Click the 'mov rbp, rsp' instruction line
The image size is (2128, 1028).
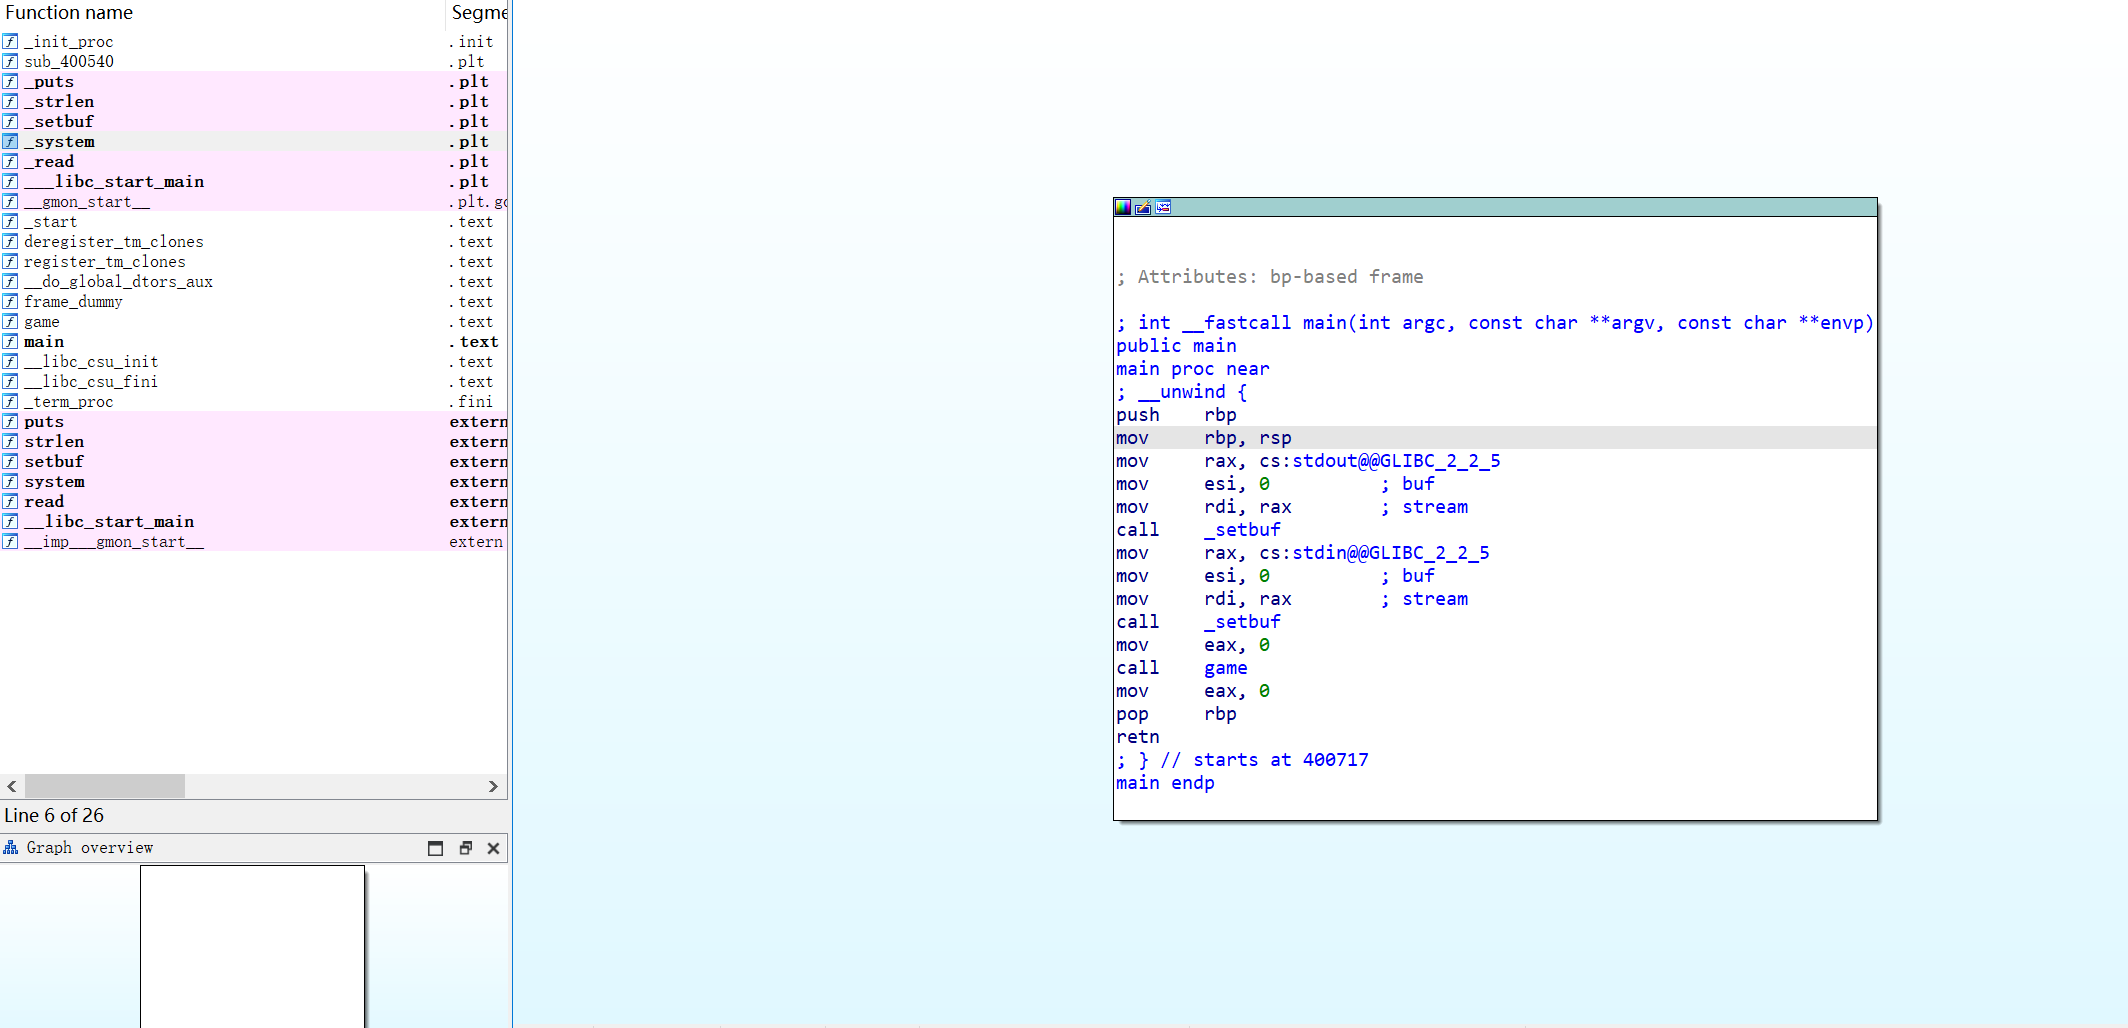[x=1495, y=438]
